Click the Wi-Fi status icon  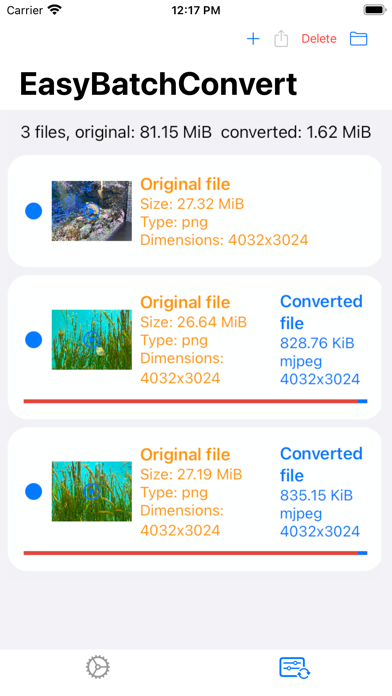(x=55, y=10)
